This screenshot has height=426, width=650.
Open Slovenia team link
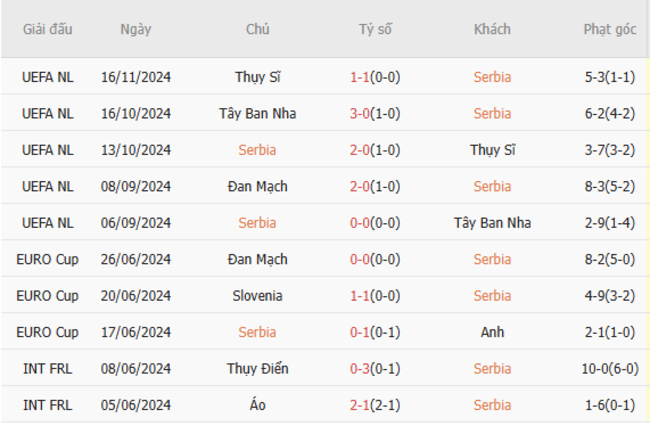tap(257, 296)
